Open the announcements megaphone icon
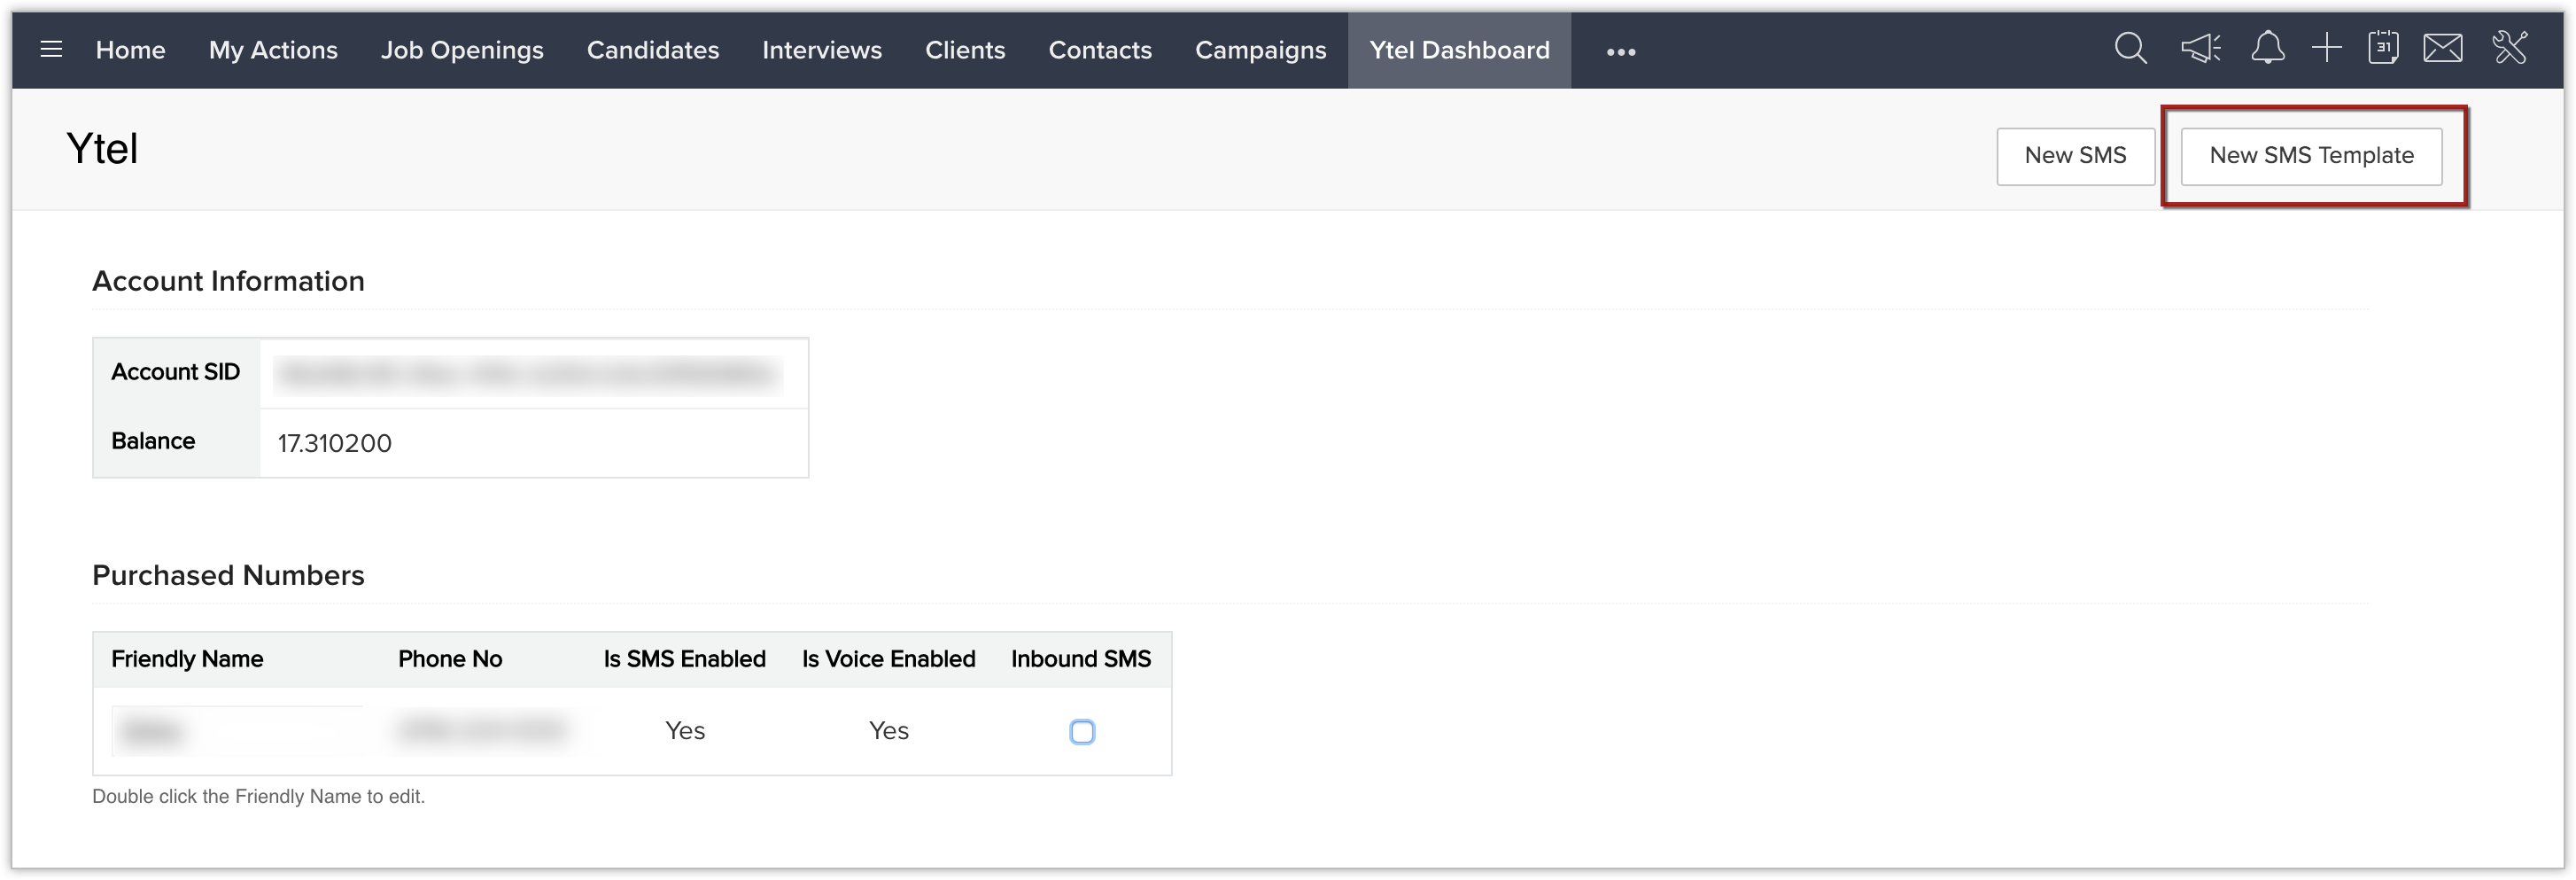 click(2201, 48)
